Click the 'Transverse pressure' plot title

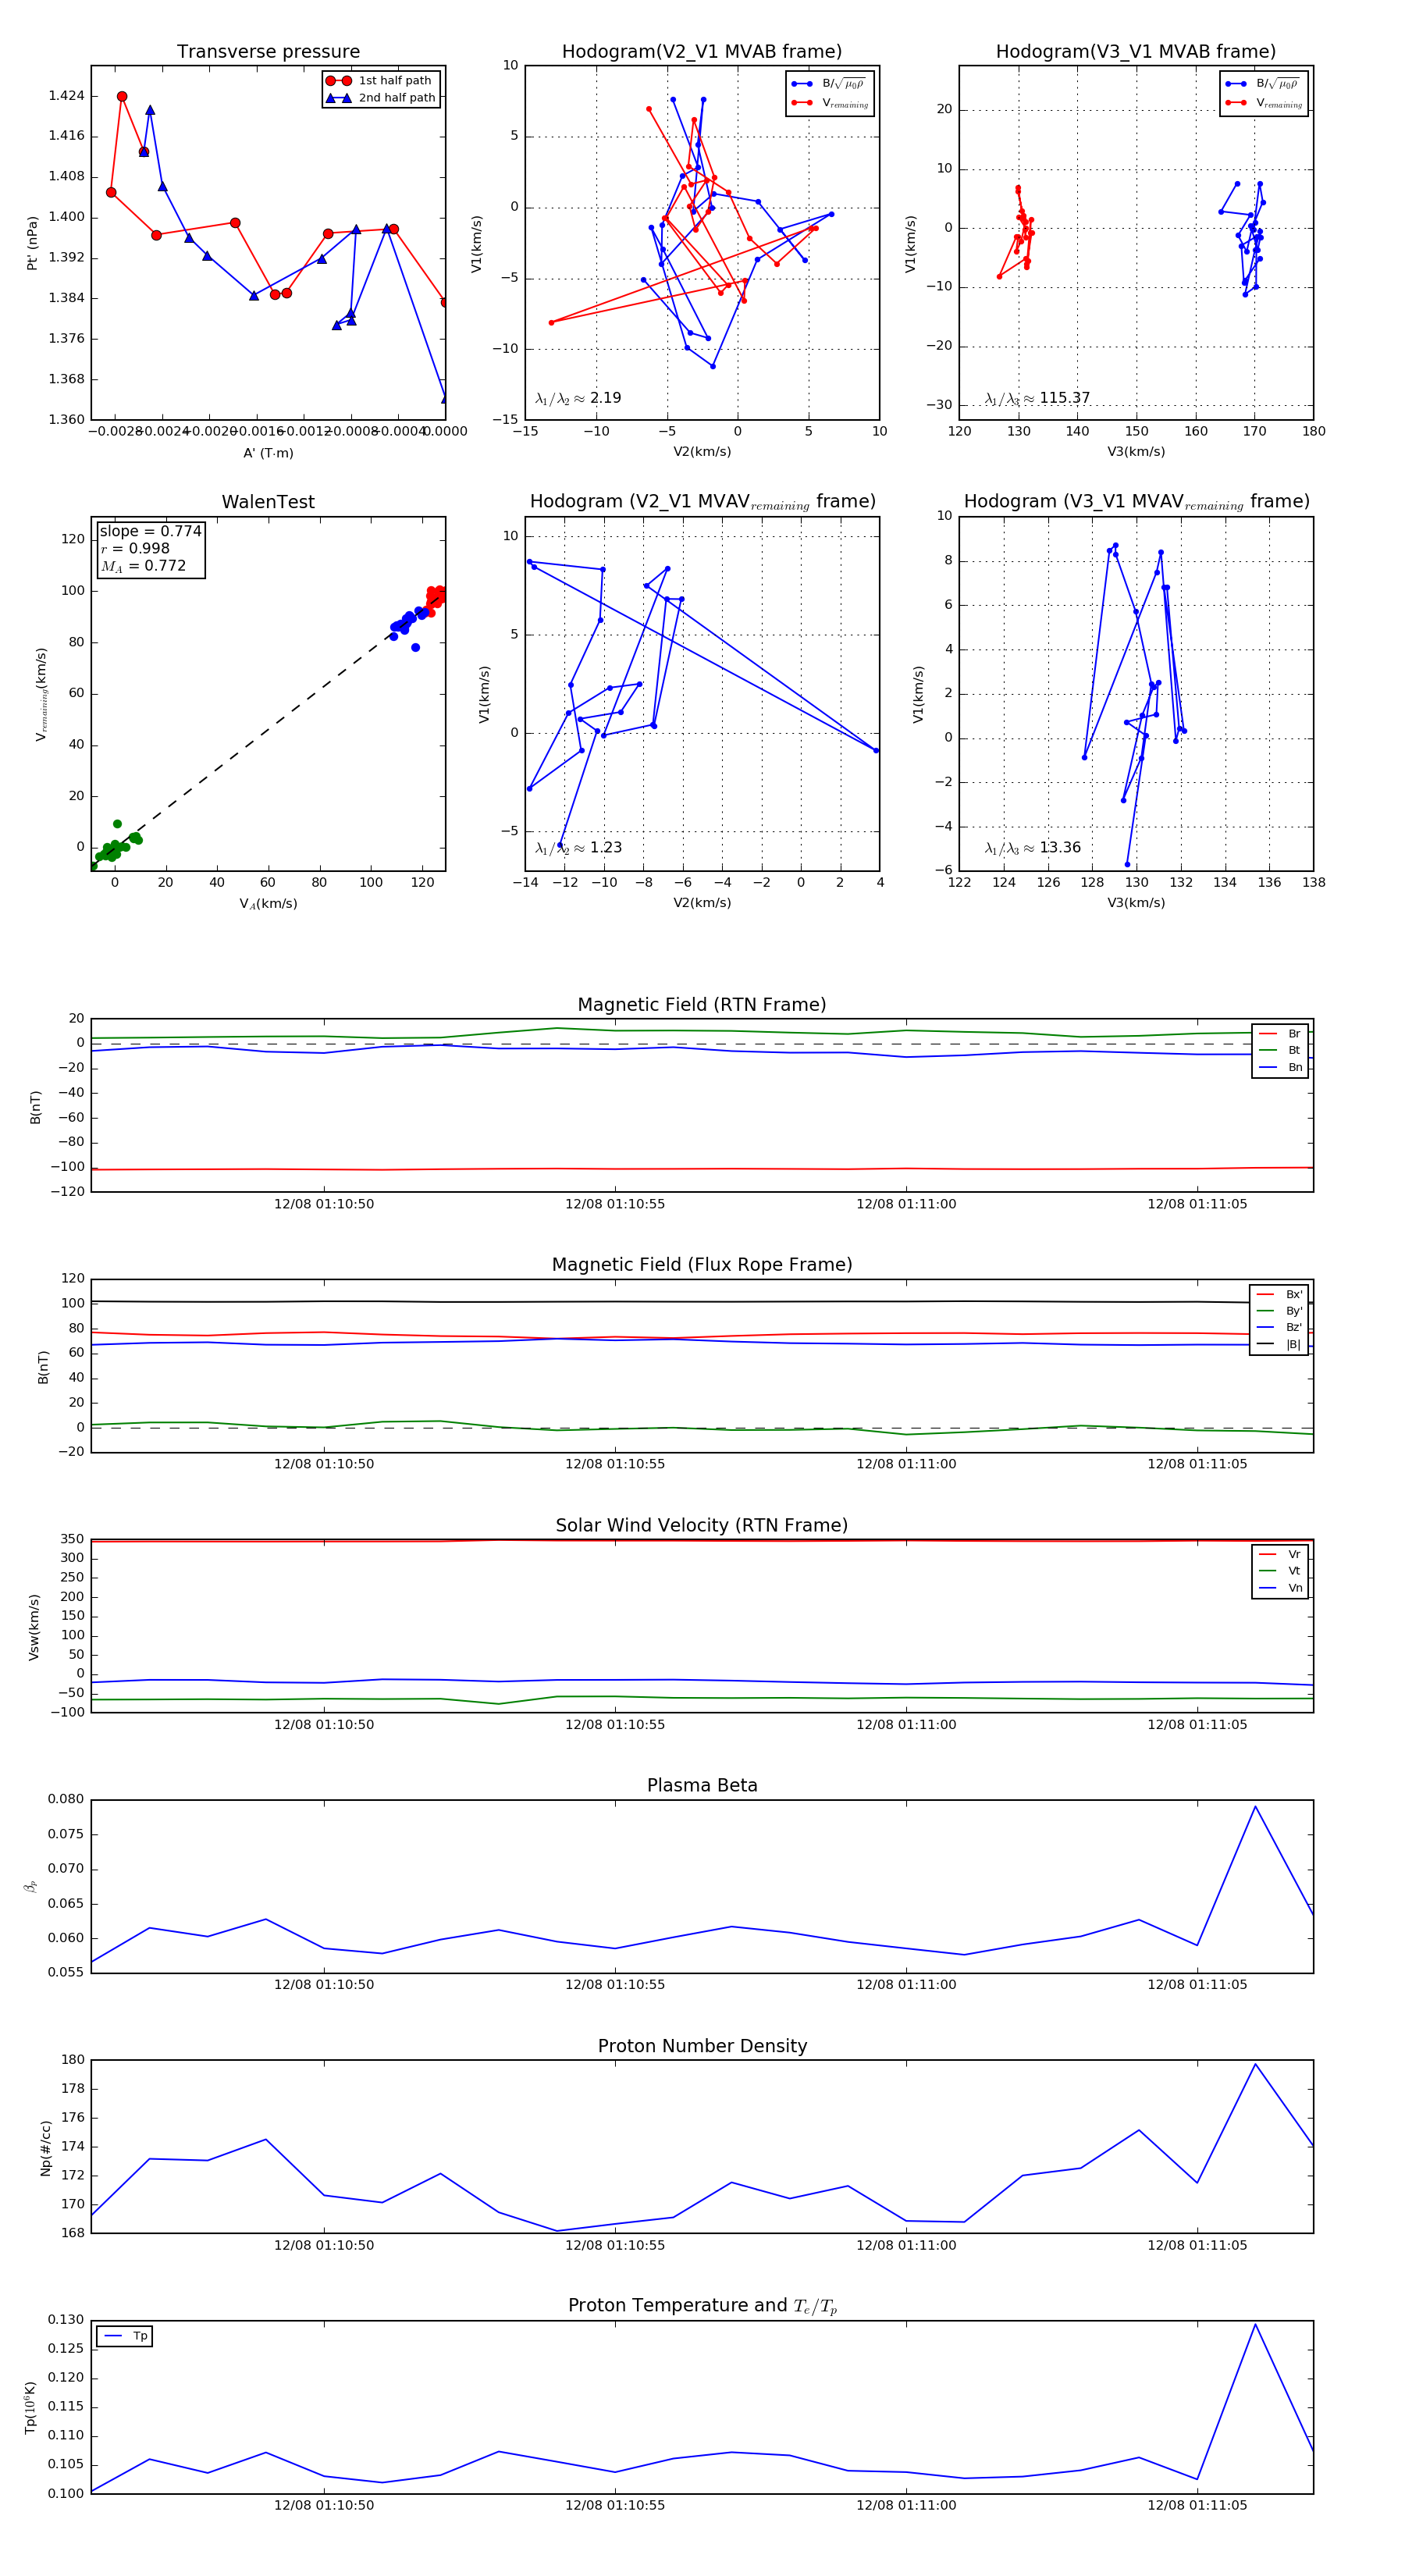click(x=268, y=52)
